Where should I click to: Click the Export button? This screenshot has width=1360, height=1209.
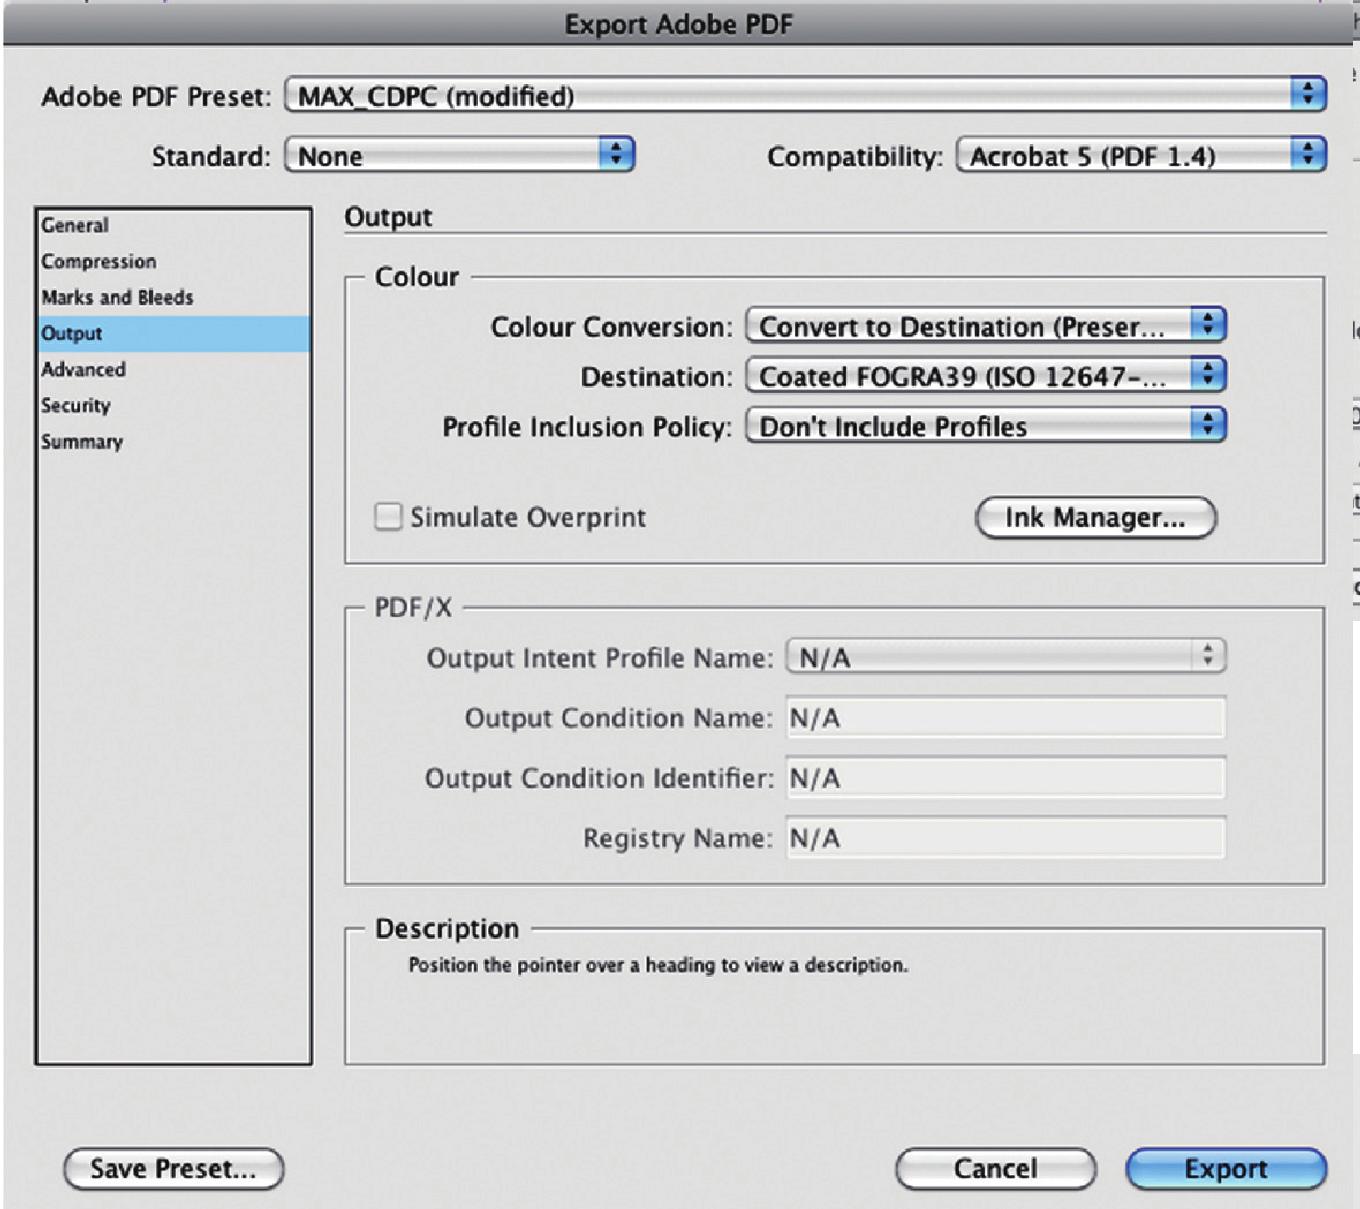(x=1226, y=1168)
